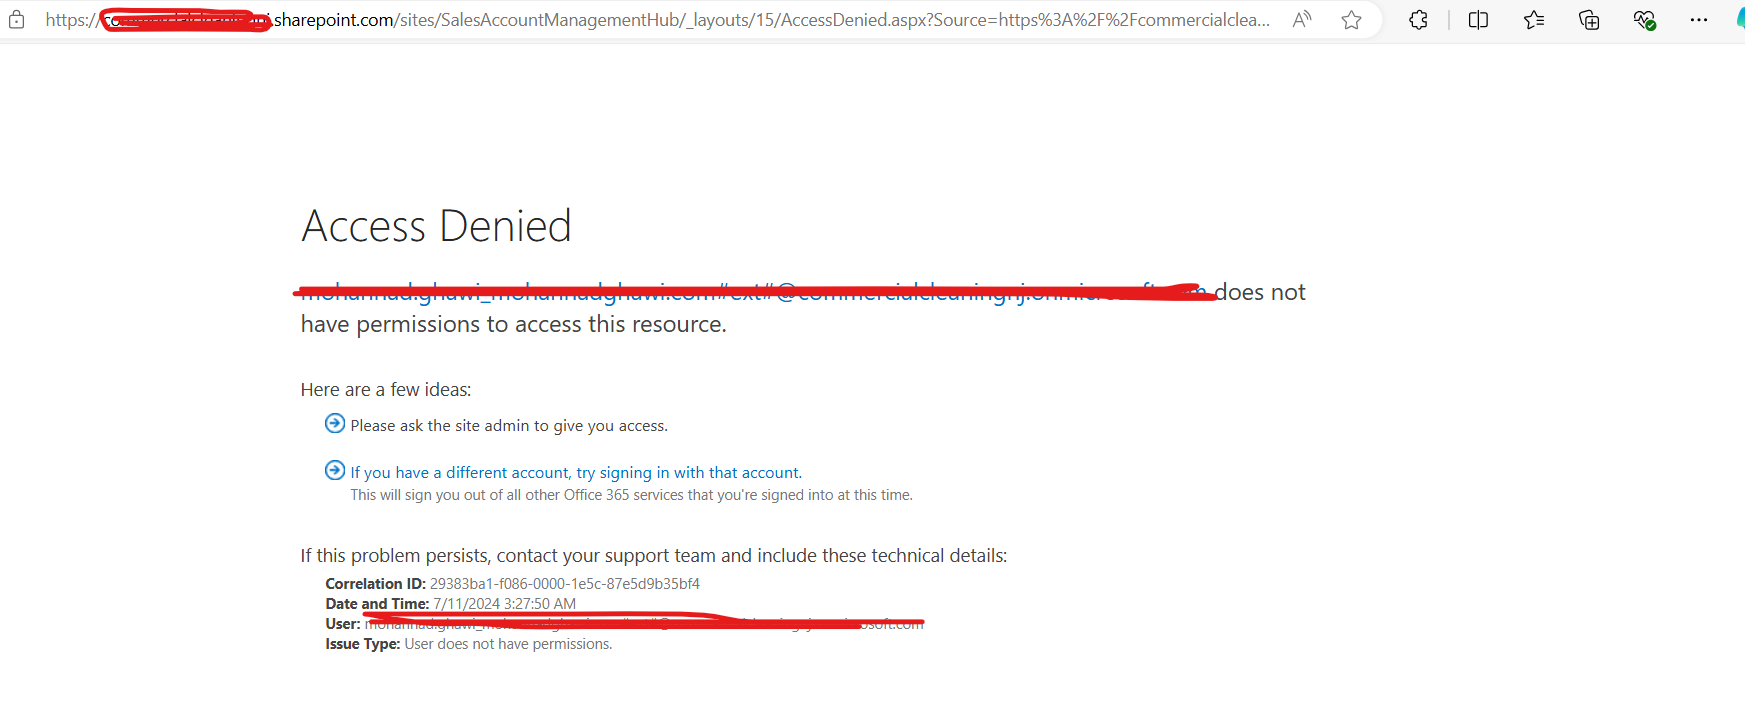This screenshot has height=706, width=1745.
Task: Click arrow bullet beside 'Please ask the site admin'
Action: click(335, 424)
